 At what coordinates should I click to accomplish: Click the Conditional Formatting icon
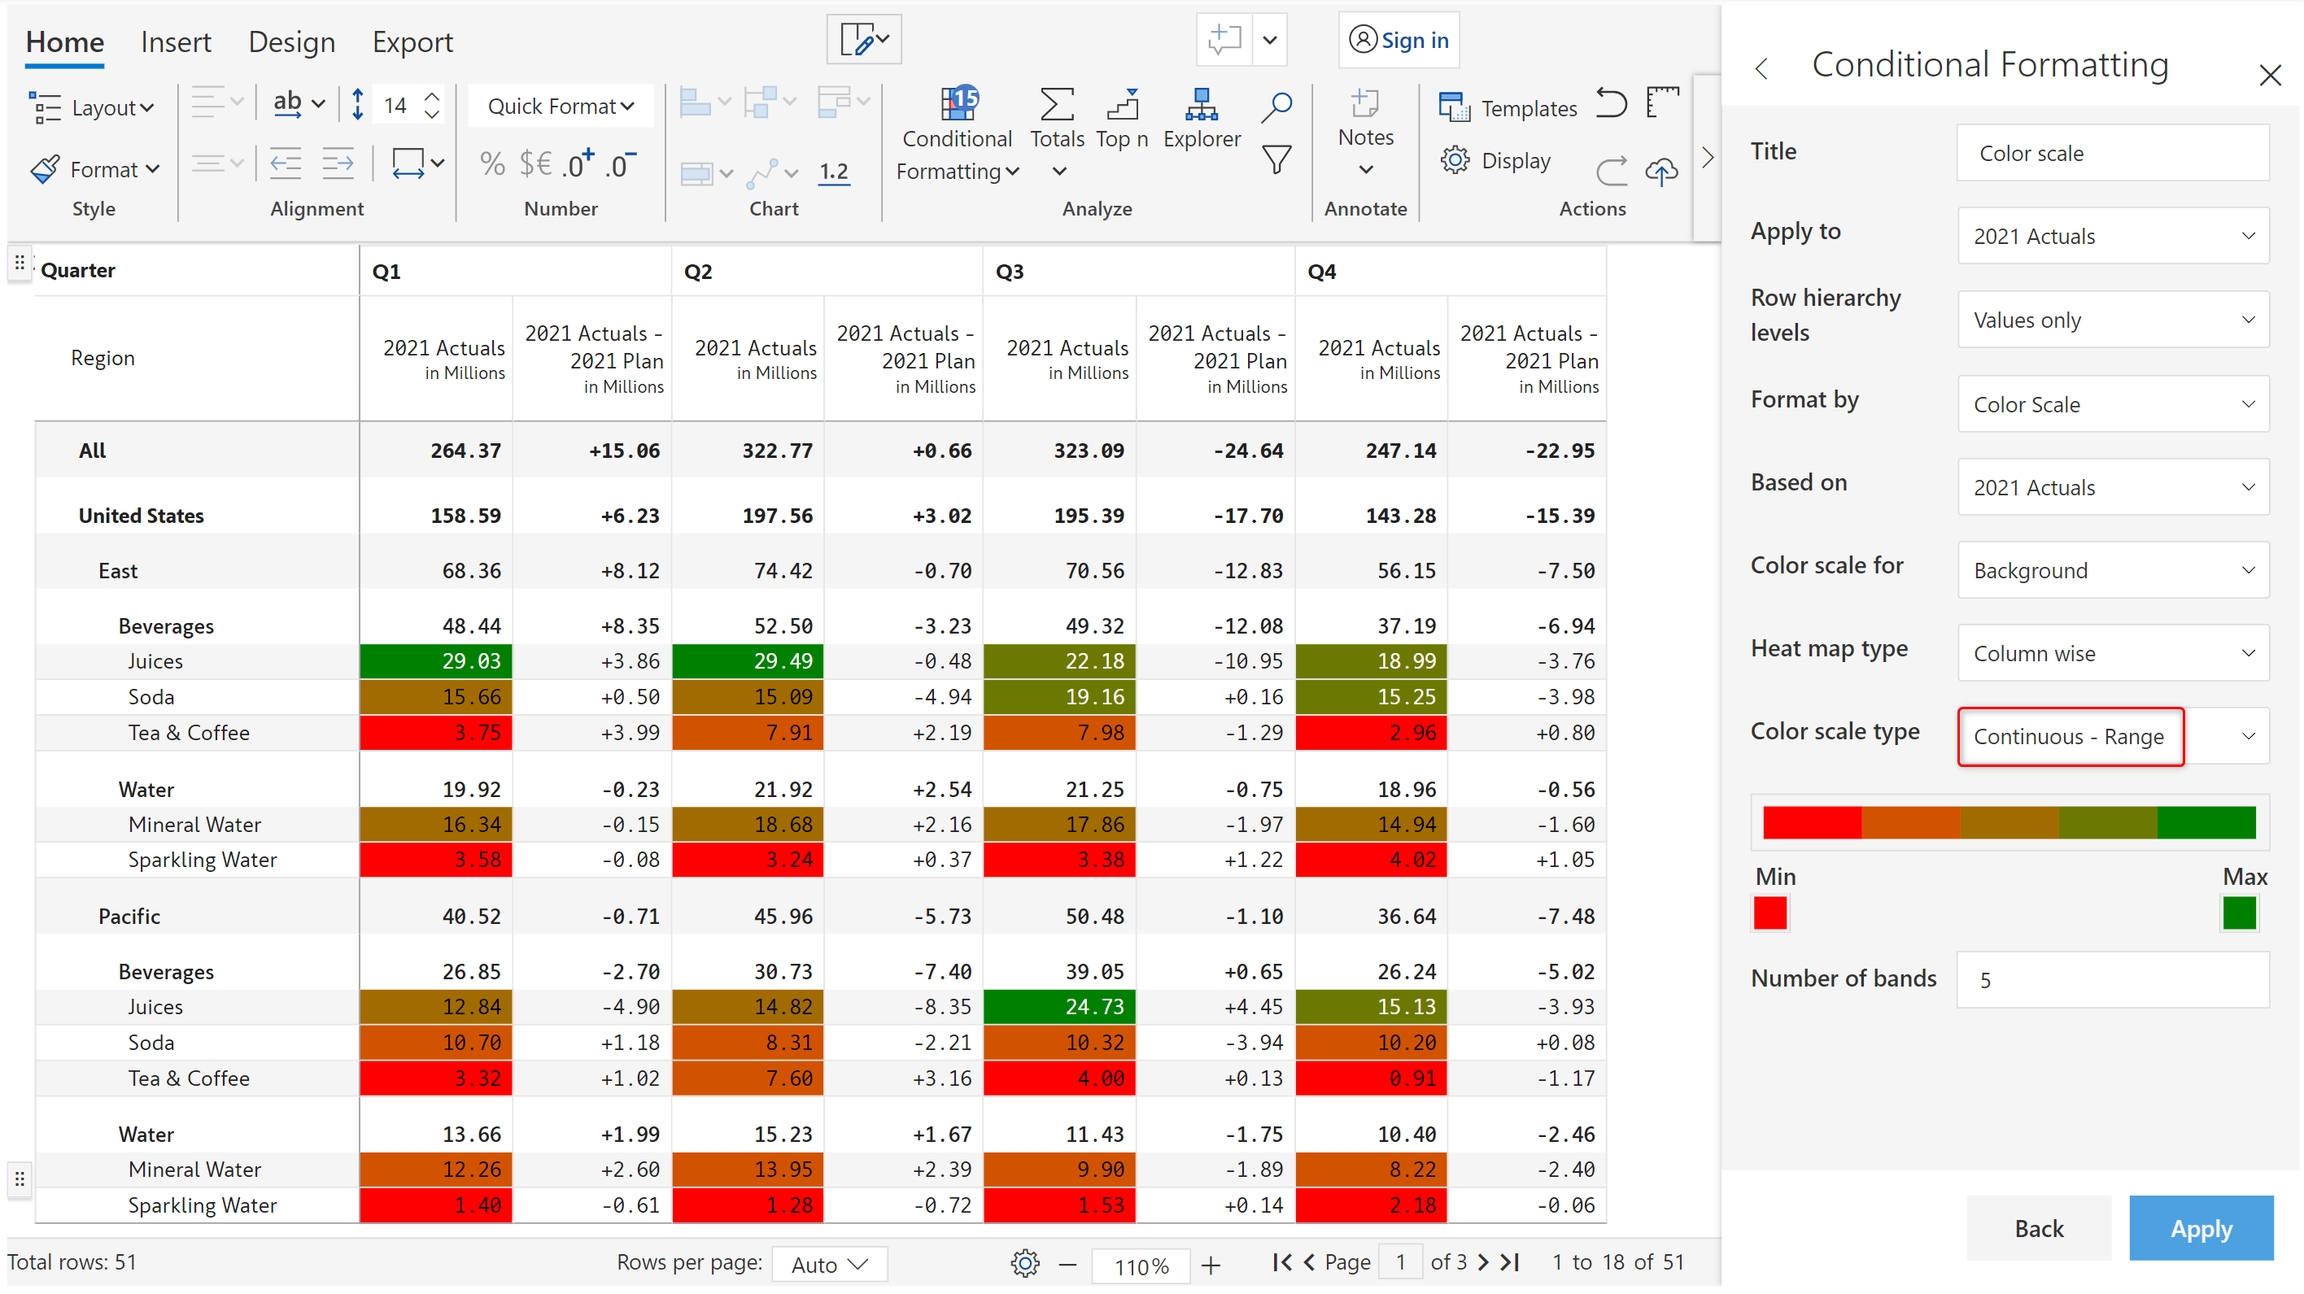pyautogui.click(x=957, y=104)
